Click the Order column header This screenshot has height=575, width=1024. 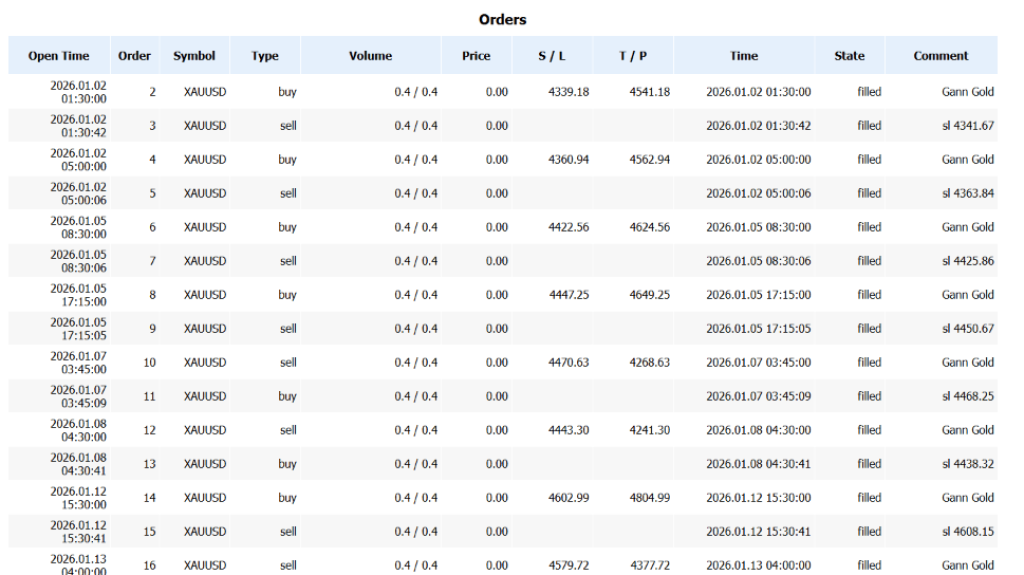click(x=135, y=56)
